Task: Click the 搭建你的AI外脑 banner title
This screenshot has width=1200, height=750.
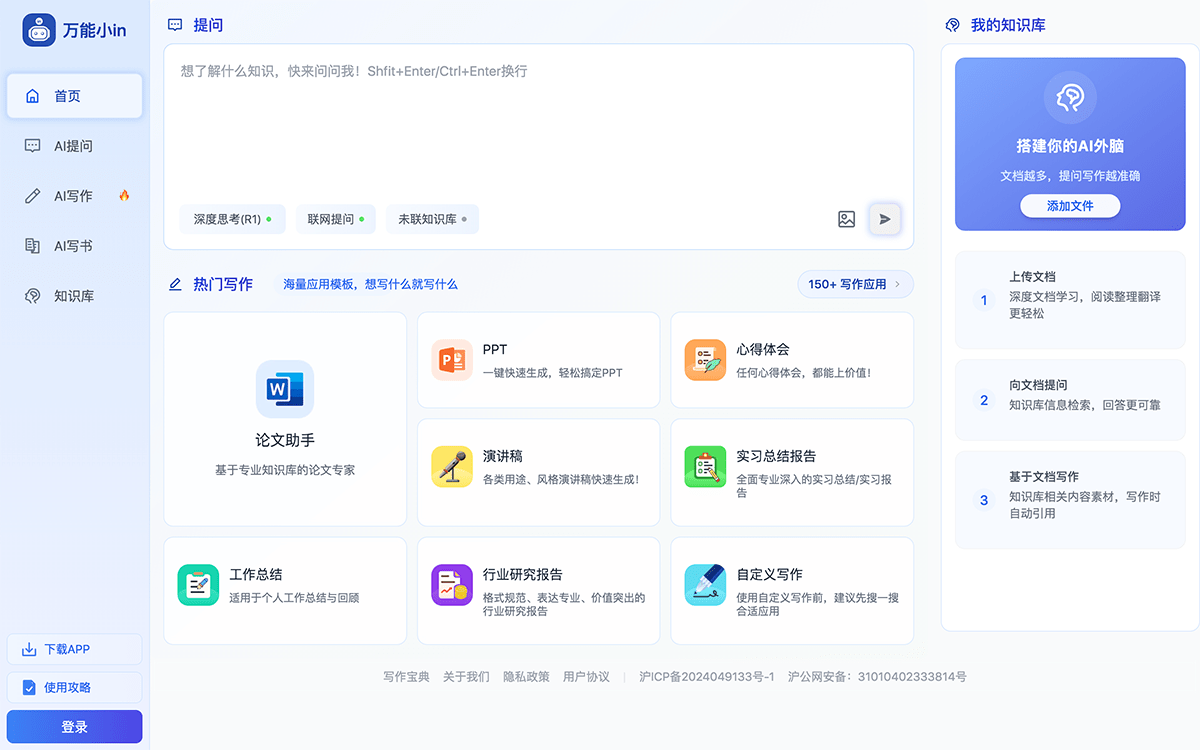Action: point(1070,146)
